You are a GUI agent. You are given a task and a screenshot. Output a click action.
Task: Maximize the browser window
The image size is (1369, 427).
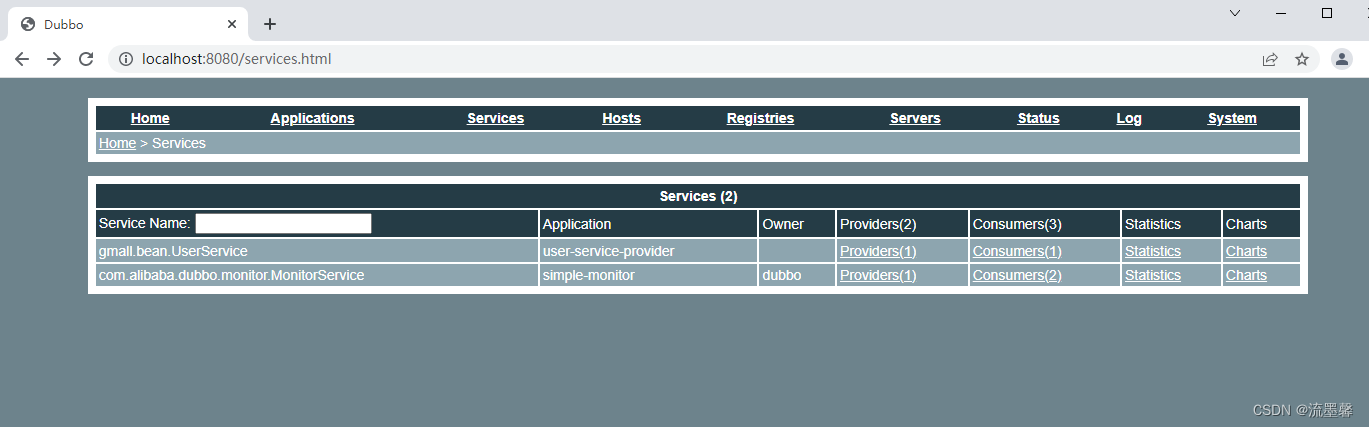(1327, 13)
